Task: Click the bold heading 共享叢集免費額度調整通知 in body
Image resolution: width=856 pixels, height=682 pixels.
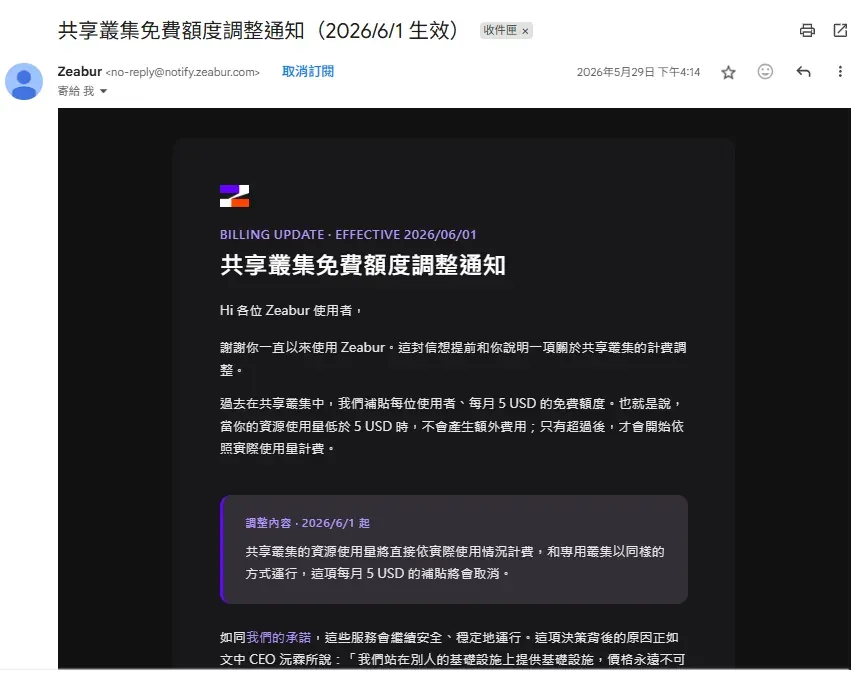Action: pyautogui.click(x=362, y=265)
